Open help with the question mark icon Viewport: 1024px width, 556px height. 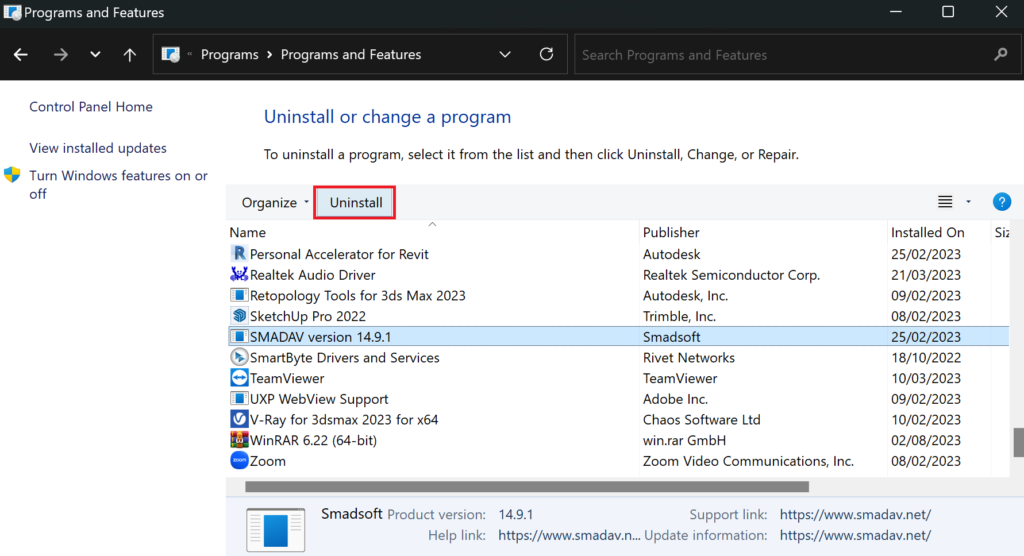[x=1002, y=202]
